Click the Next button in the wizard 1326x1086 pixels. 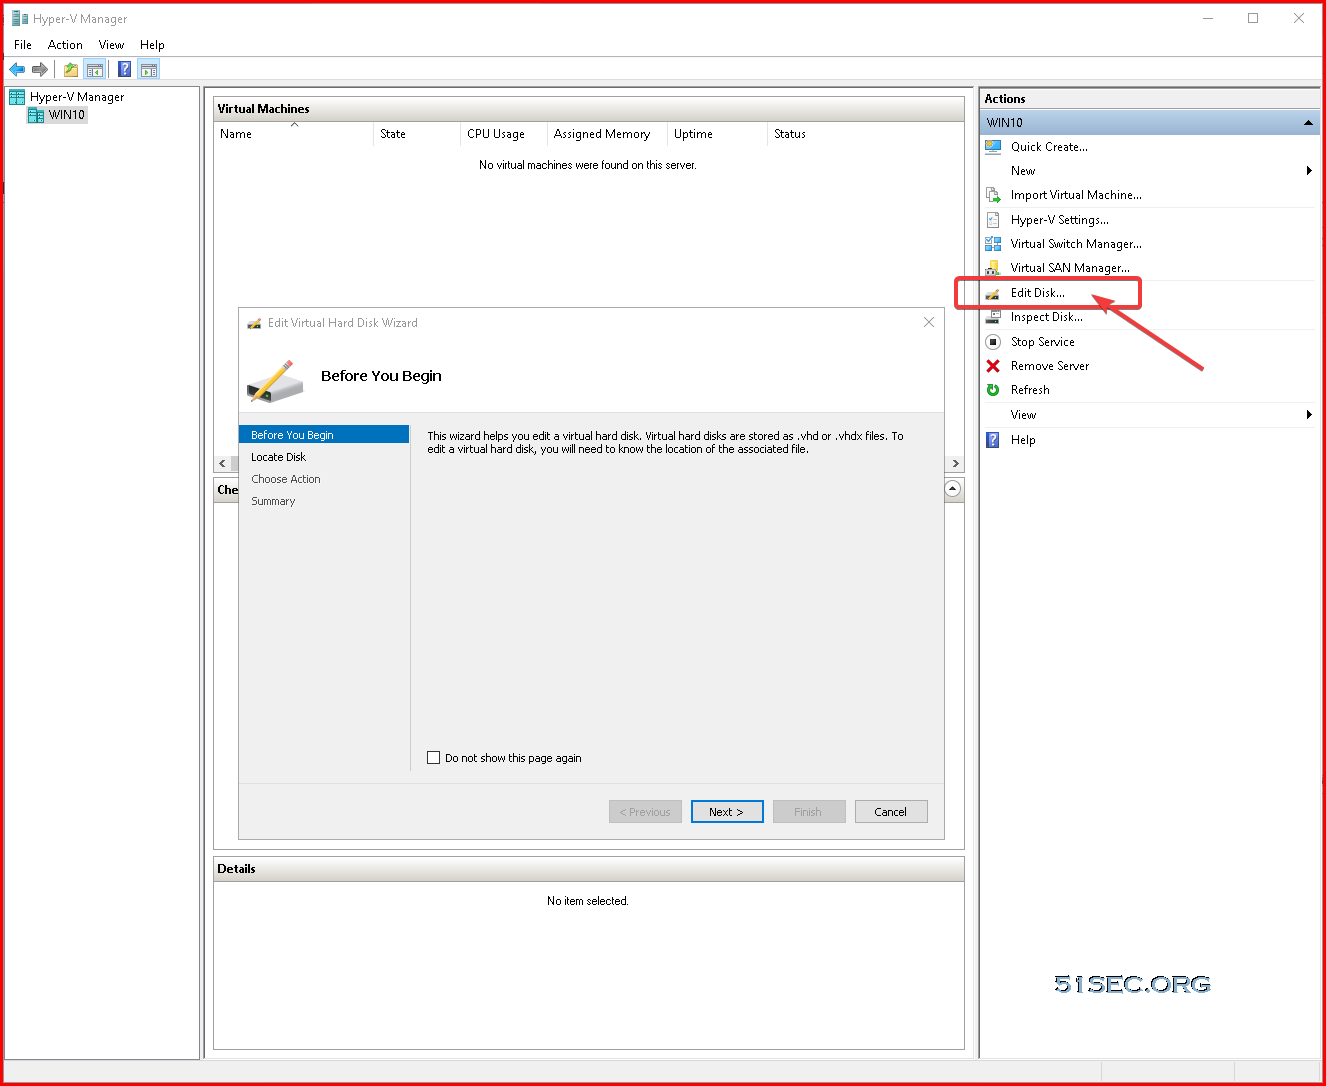click(x=727, y=812)
